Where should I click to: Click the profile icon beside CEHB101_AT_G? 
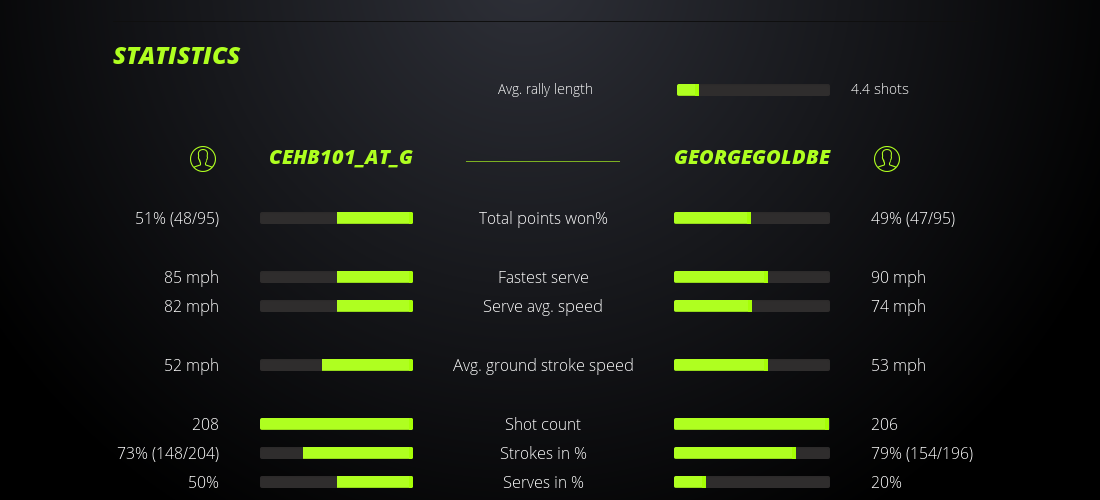pyautogui.click(x=203, y=158)
